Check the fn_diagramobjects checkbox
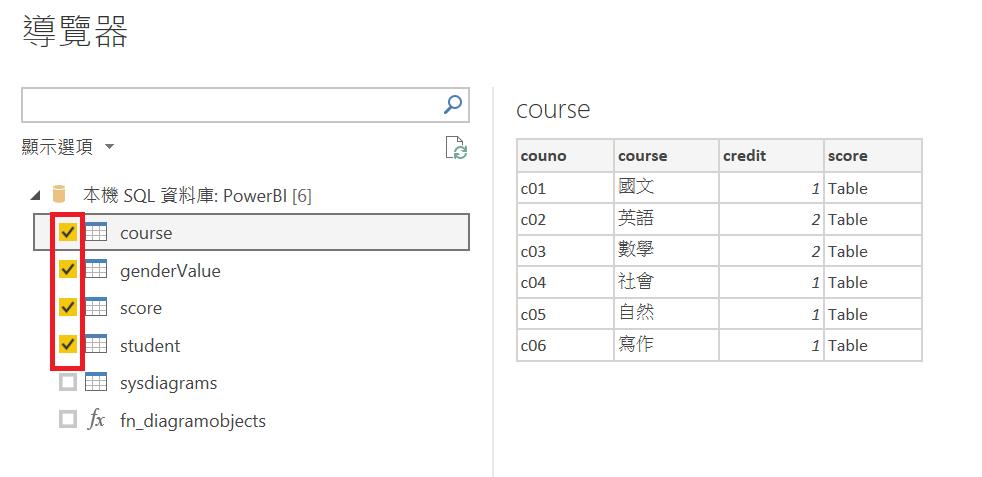 point(68,419)
